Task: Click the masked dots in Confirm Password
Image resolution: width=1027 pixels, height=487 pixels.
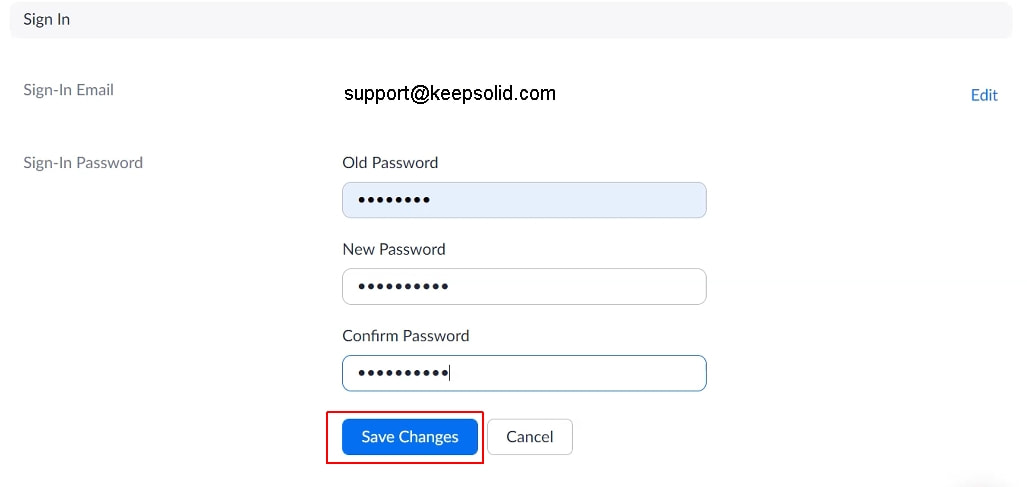Action: point(403,373)
